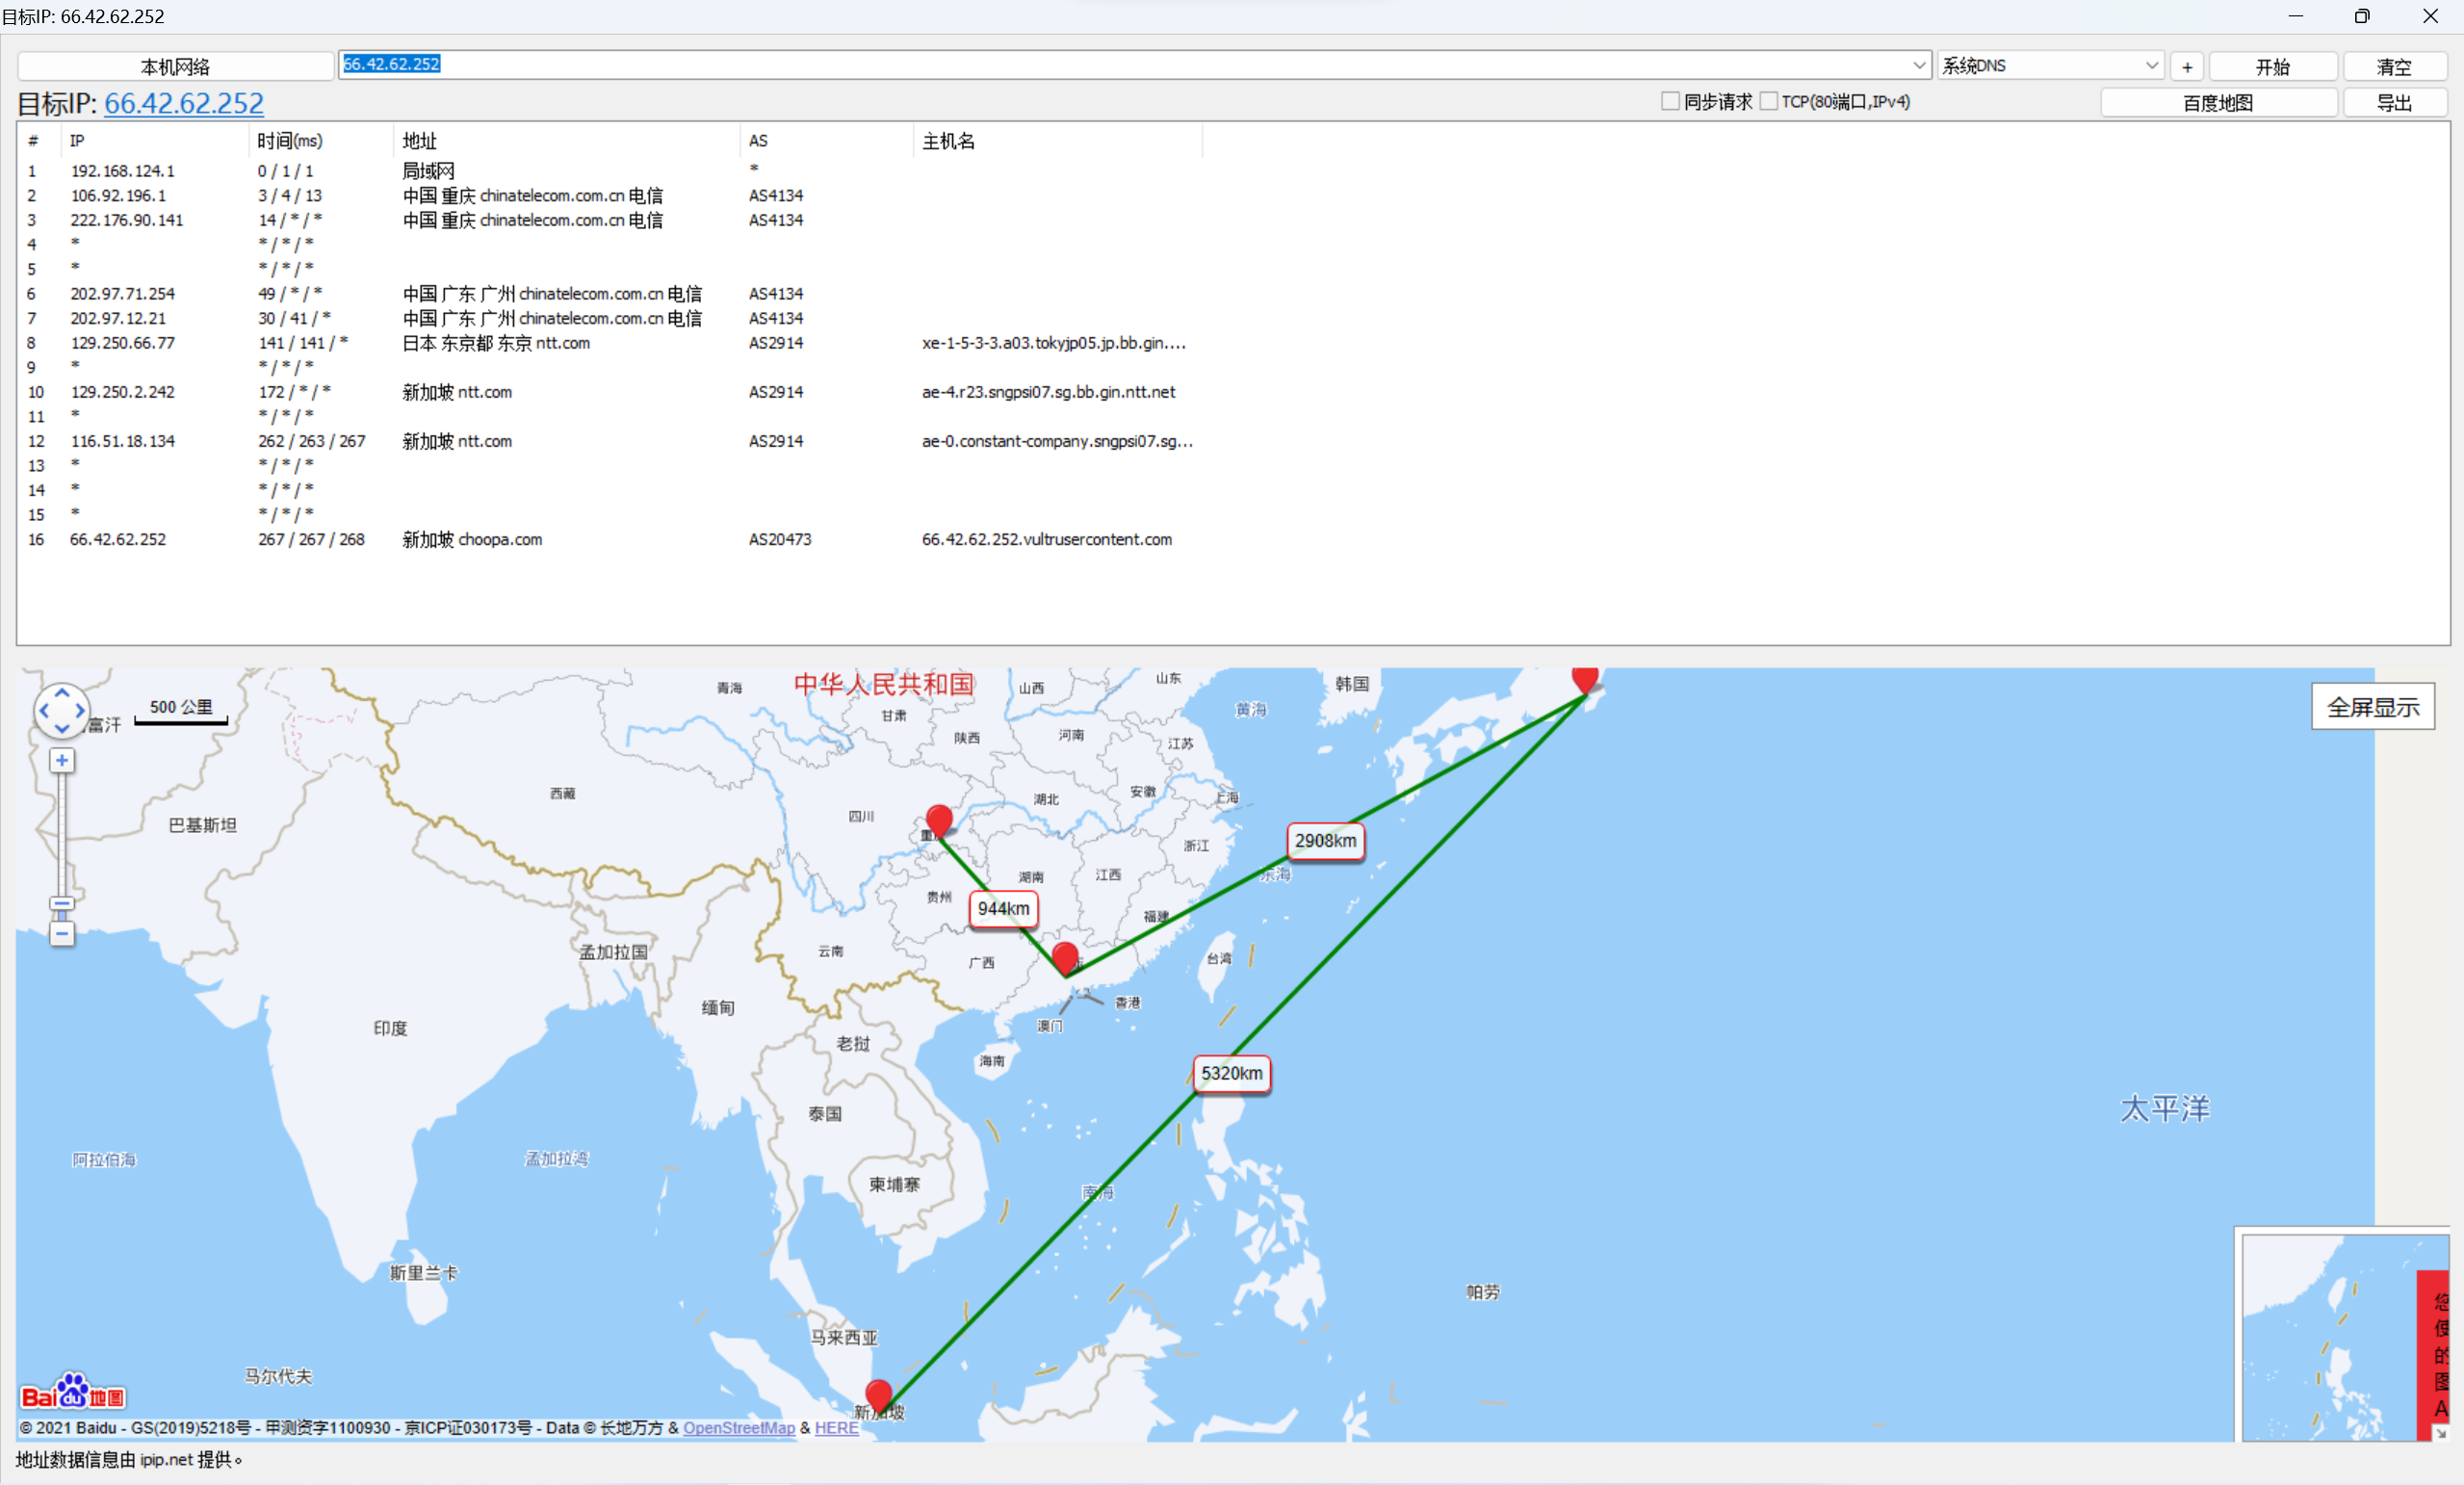The width and height of the screenshot is (2464, 1485).
Task: Enable the 同步请求 checkbox
Action: click(1669, 101)
